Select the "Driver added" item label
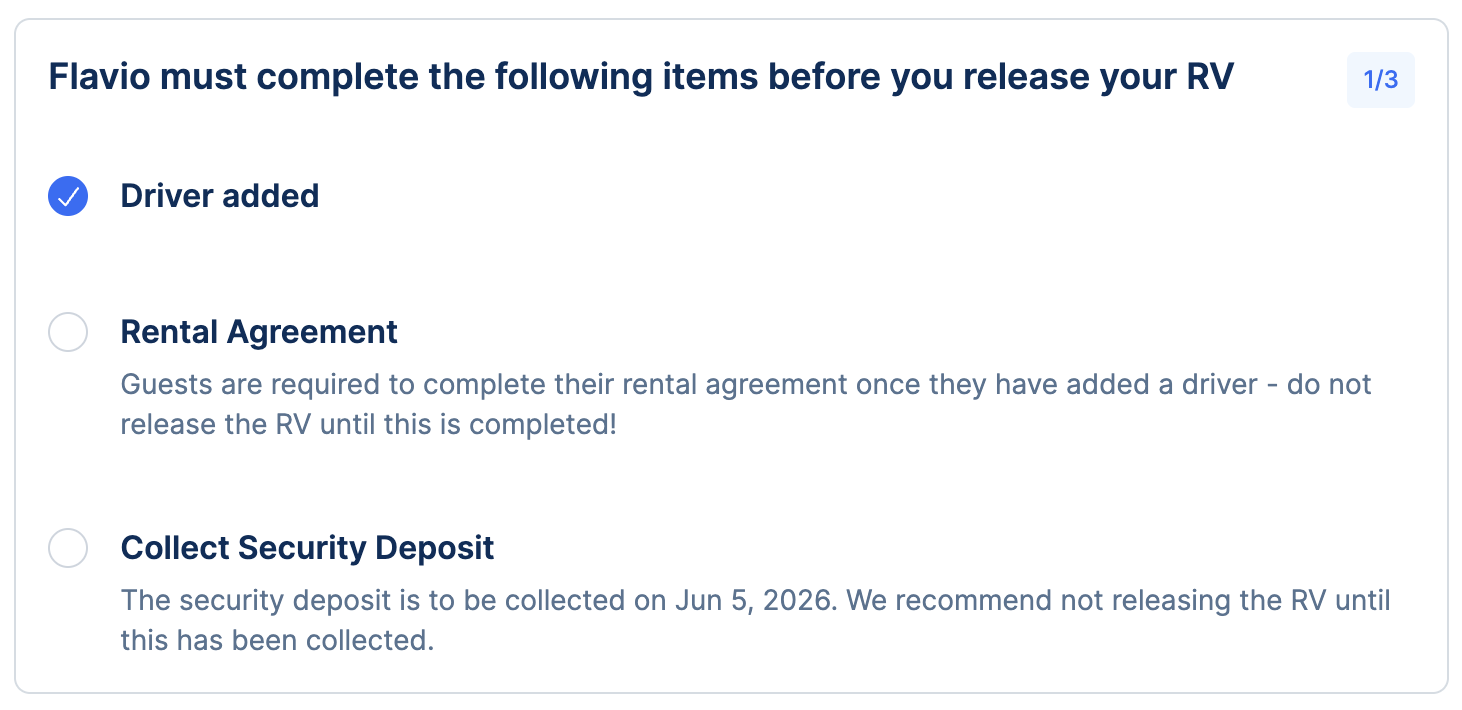 [220, 196]
